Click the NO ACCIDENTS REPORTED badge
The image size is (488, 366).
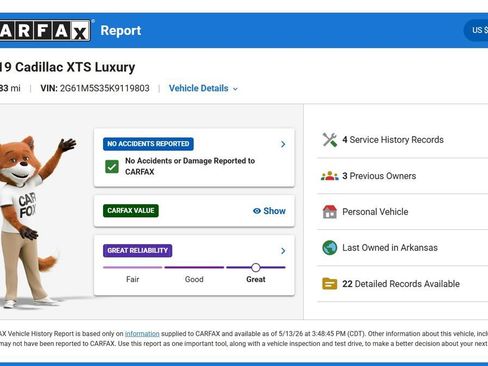pos(148,144)
